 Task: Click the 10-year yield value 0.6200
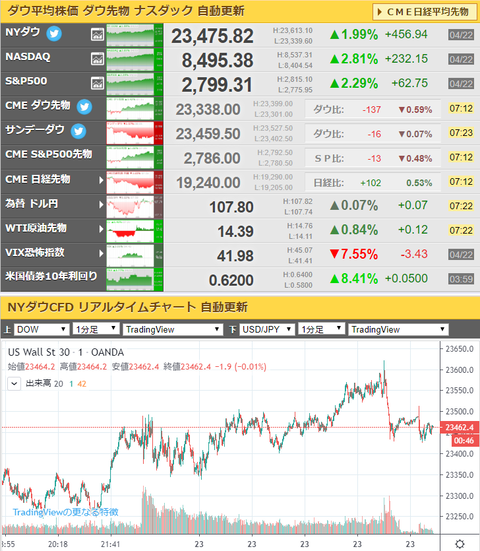click(231, 280)
